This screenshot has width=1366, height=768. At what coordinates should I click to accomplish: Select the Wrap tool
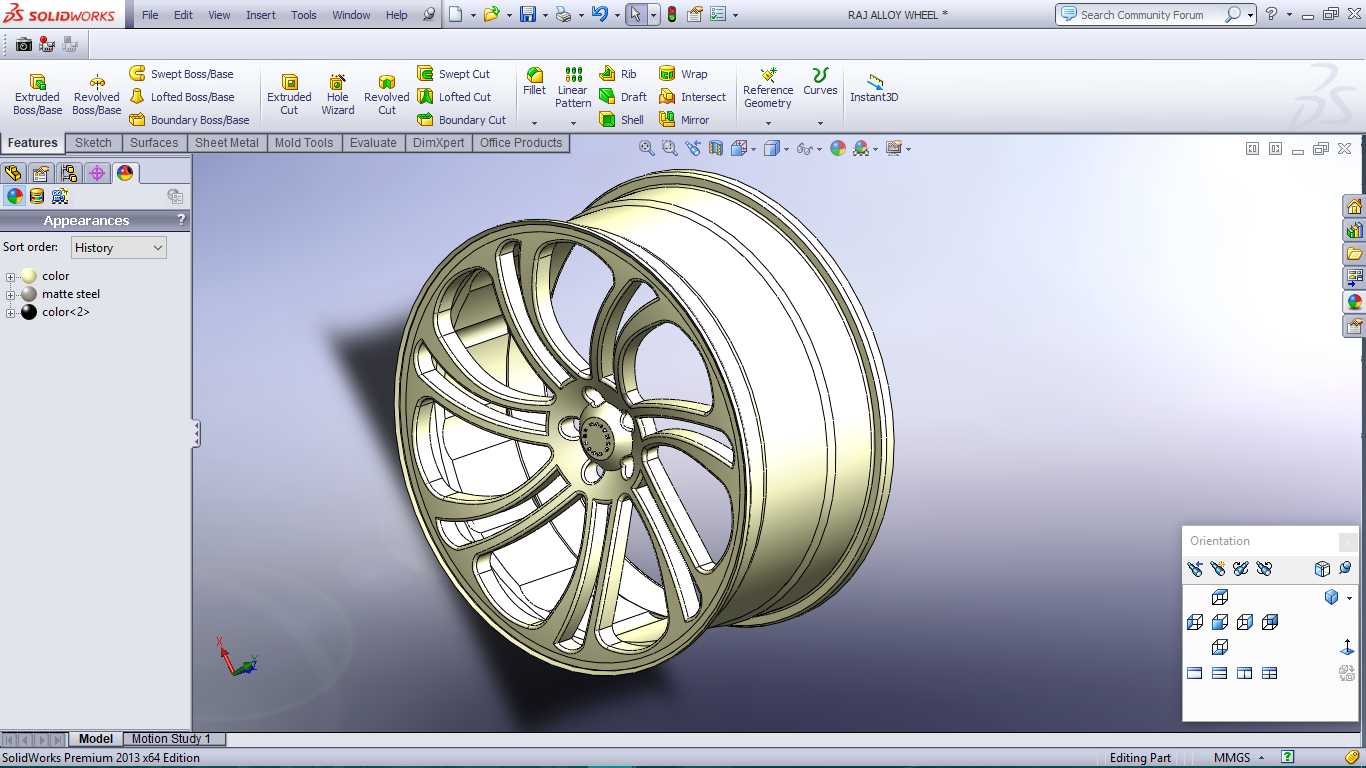pos(683,74)
